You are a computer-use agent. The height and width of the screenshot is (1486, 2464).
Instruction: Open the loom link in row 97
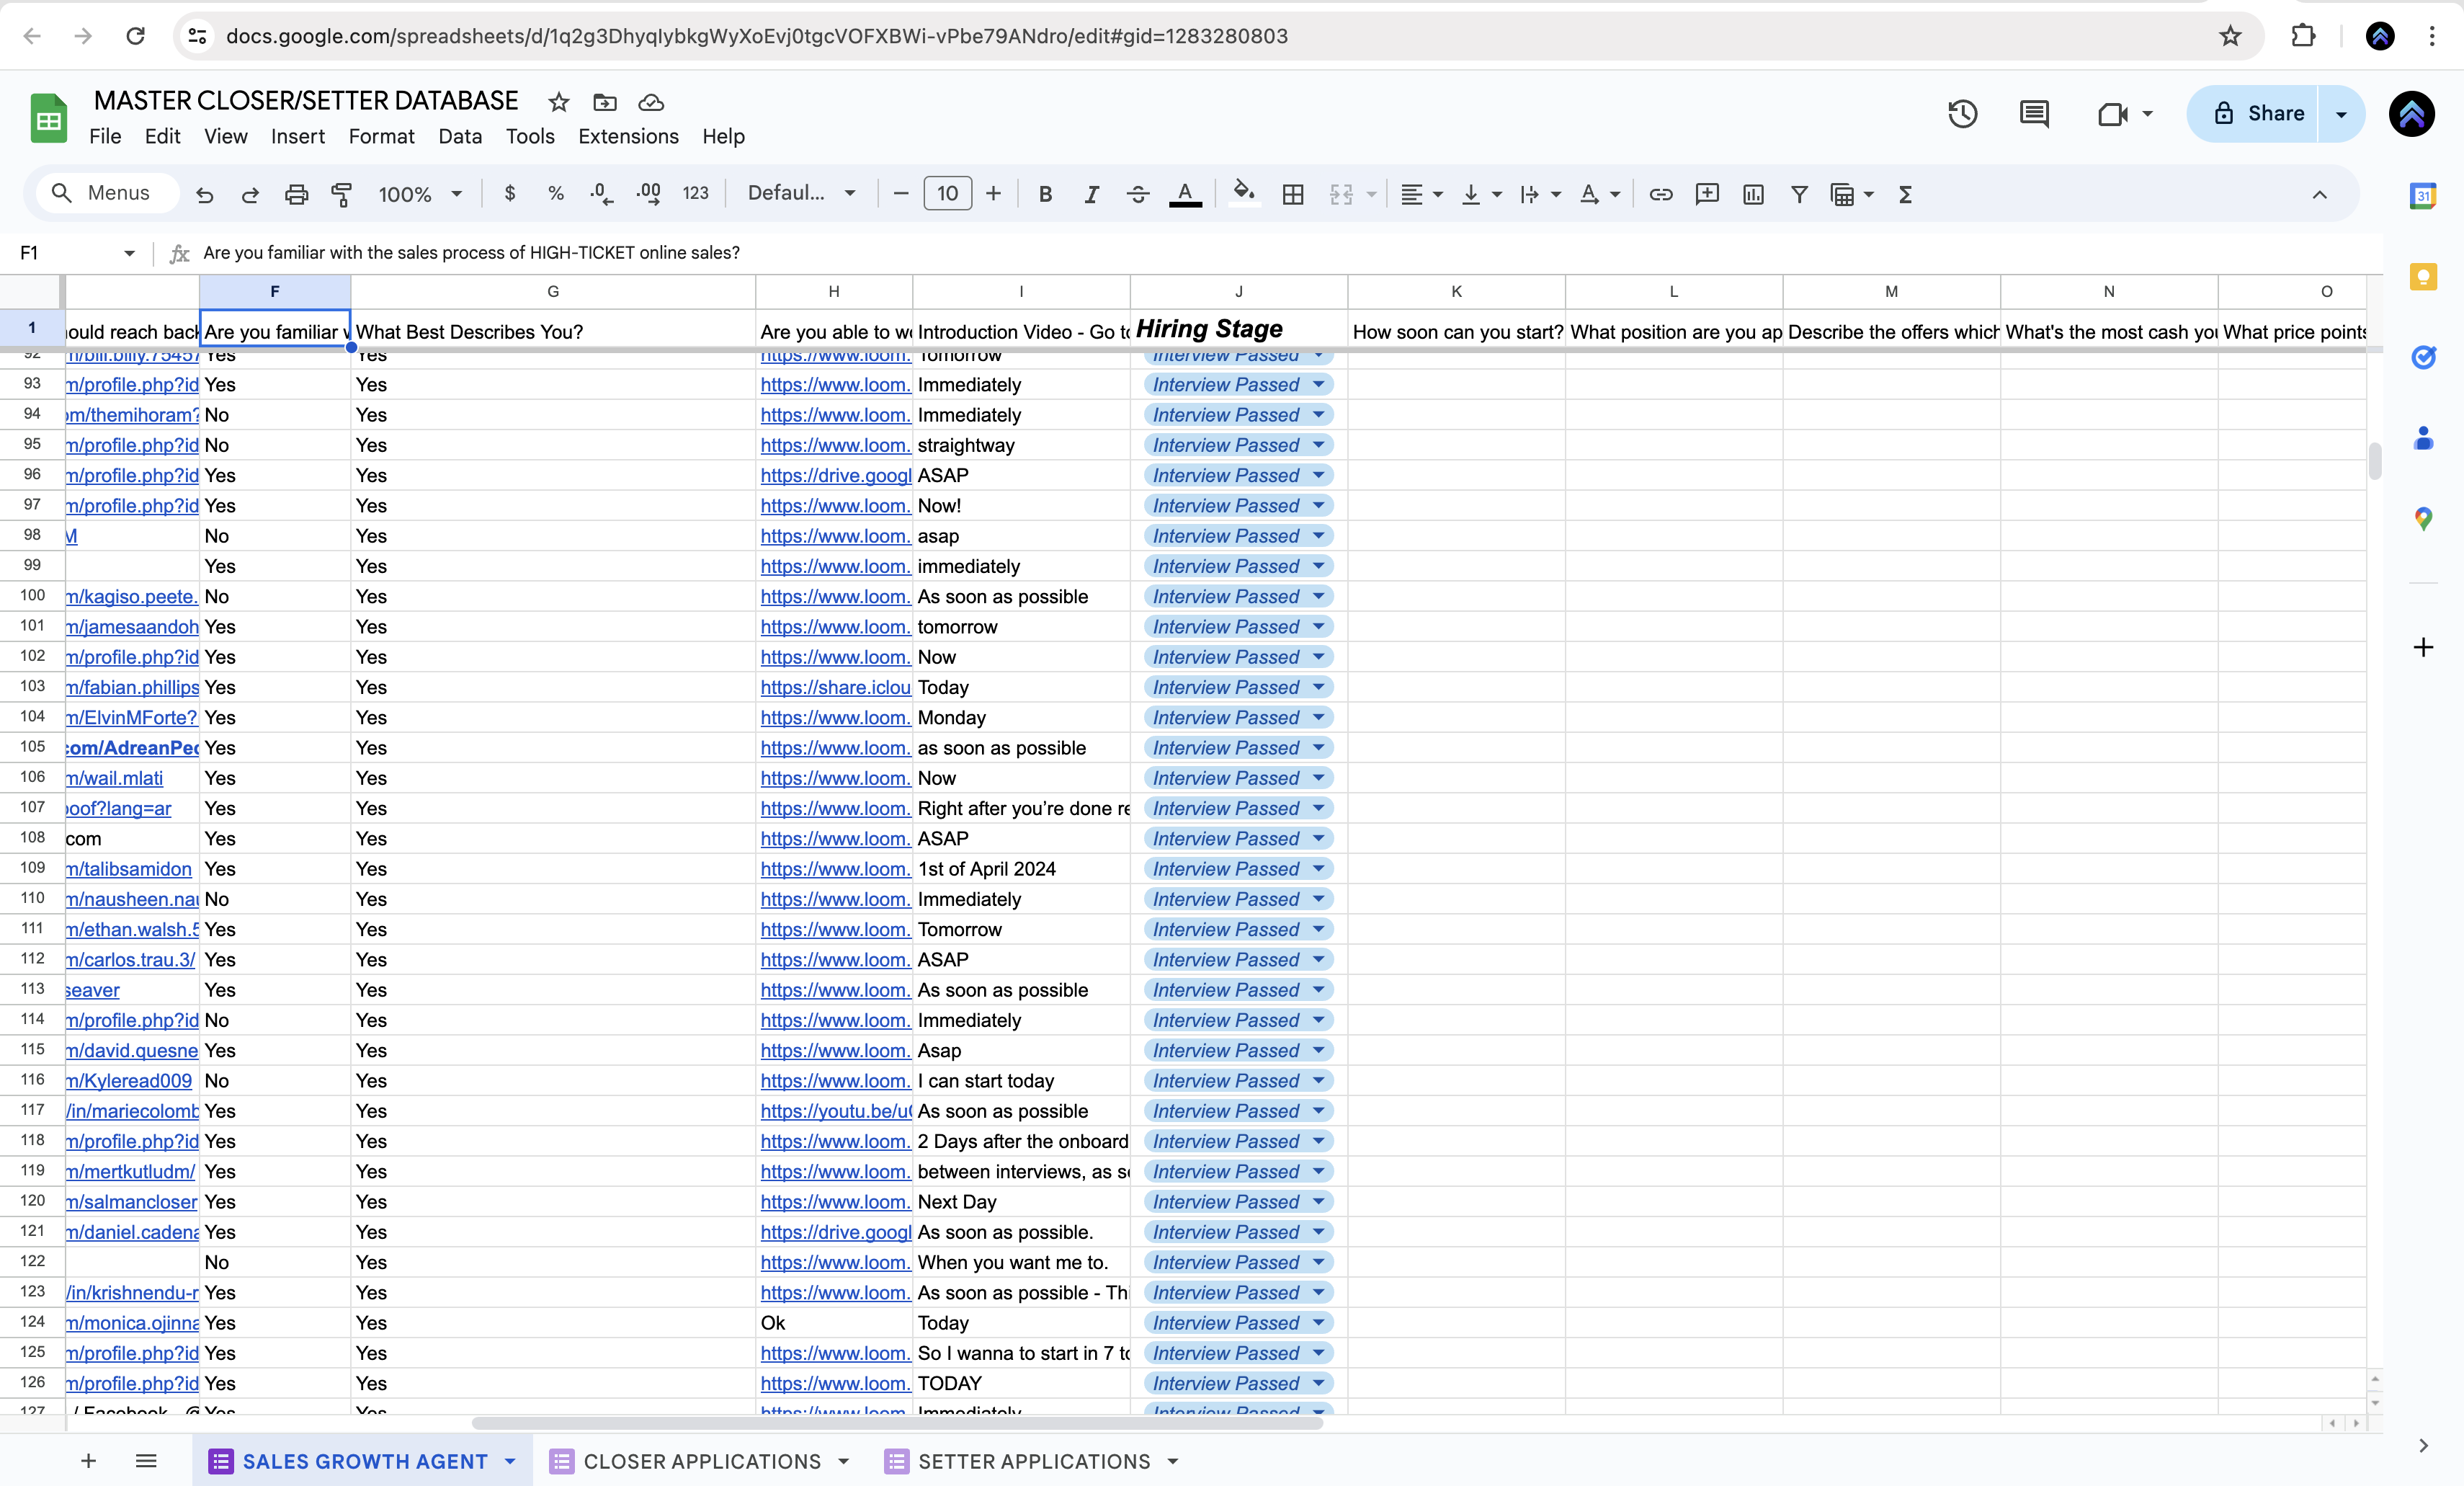point(834,506)
